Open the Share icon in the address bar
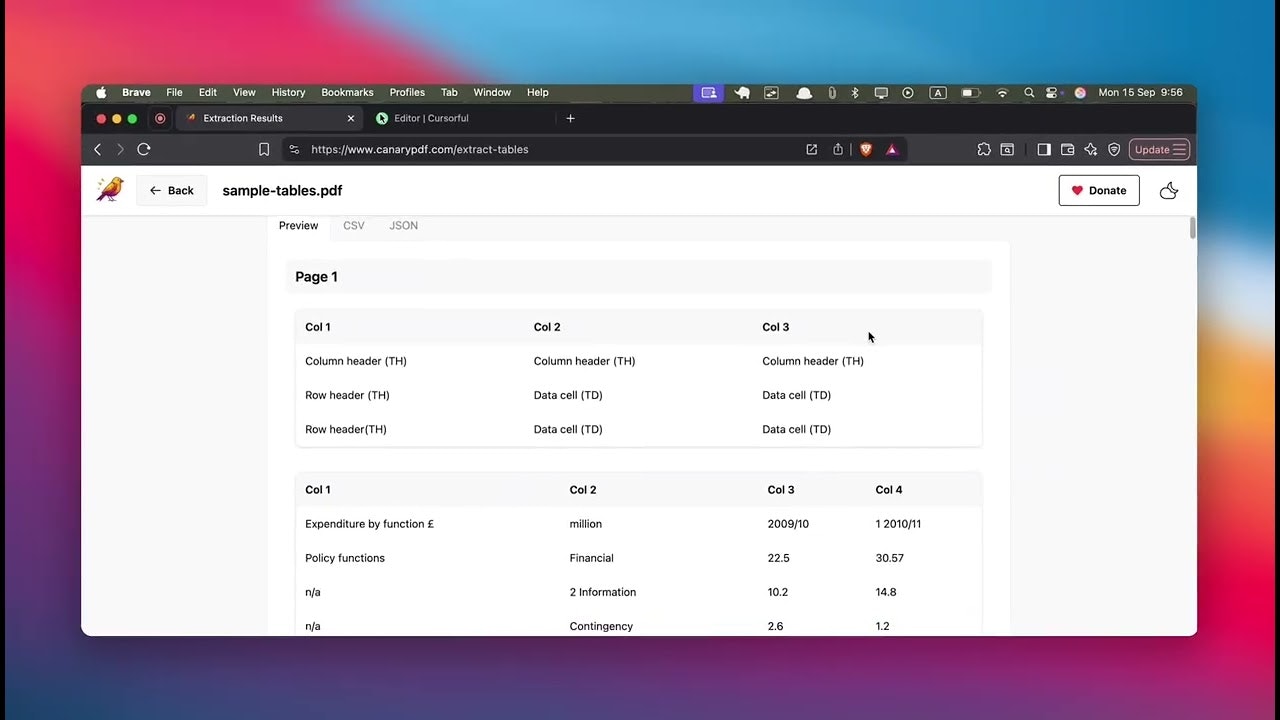 (x=838, y=149)
